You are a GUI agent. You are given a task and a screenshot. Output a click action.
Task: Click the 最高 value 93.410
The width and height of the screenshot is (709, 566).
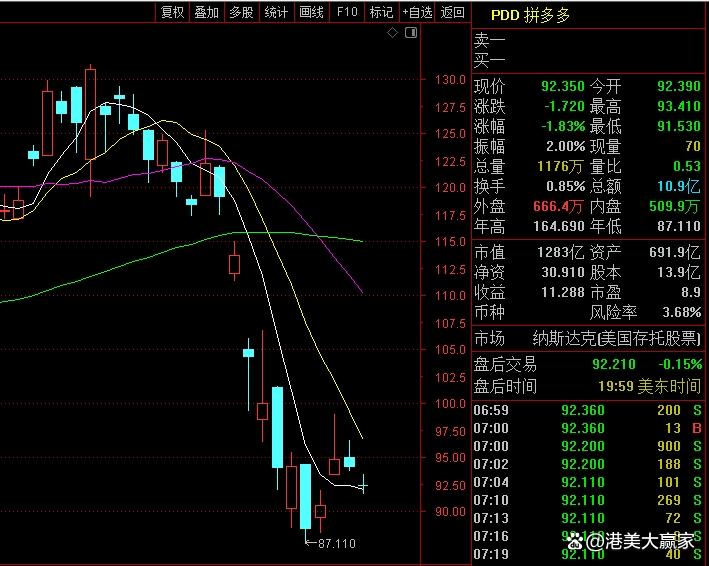coord(679,106)
